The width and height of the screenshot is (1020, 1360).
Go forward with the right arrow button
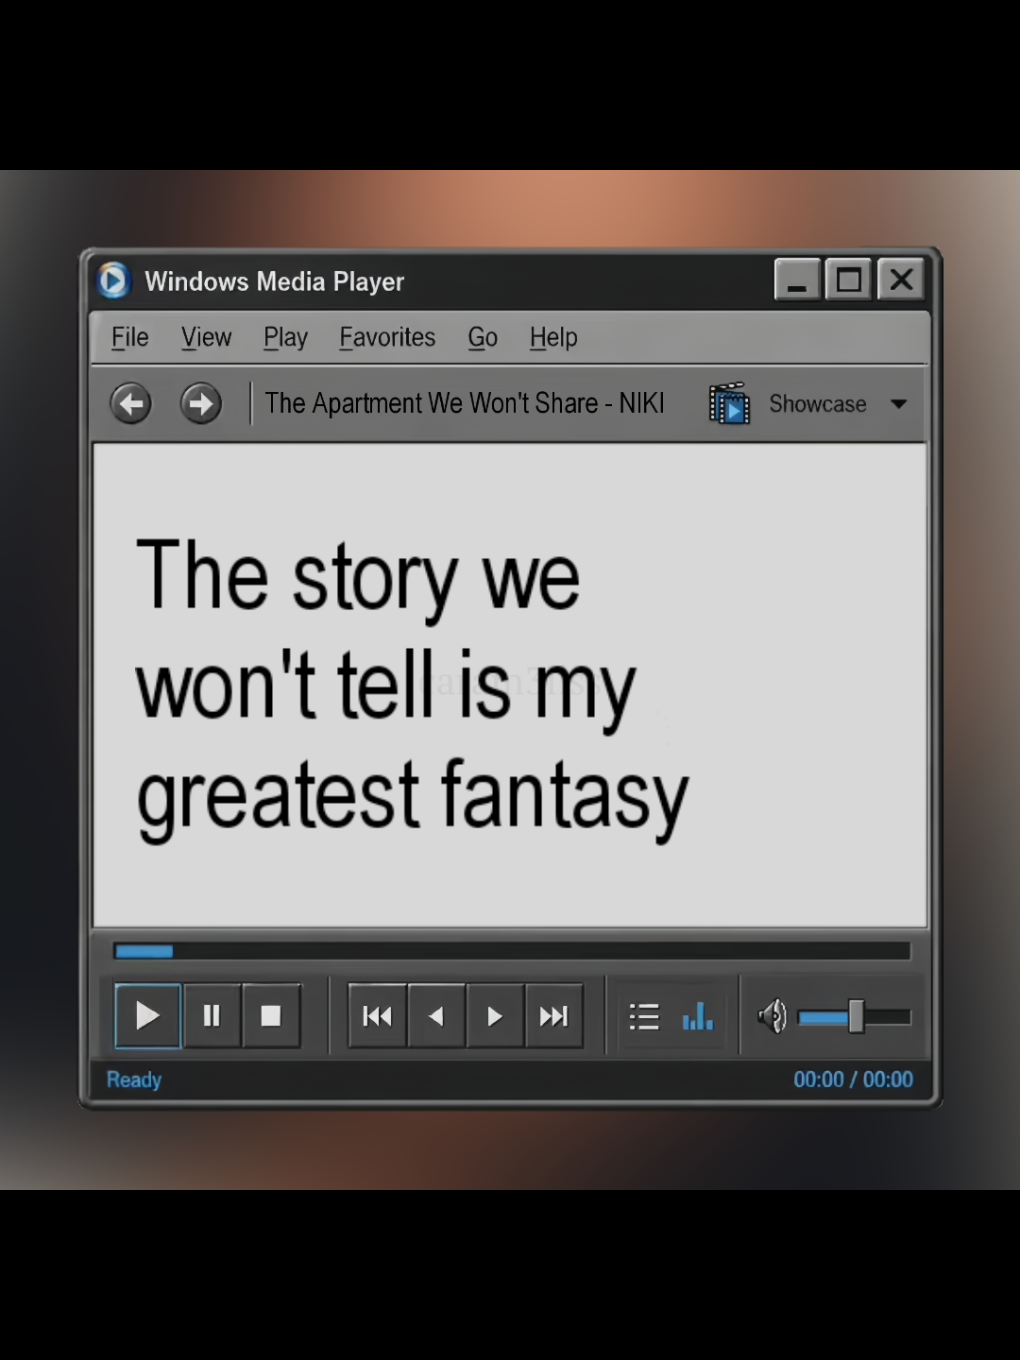[x=201, y=404]
